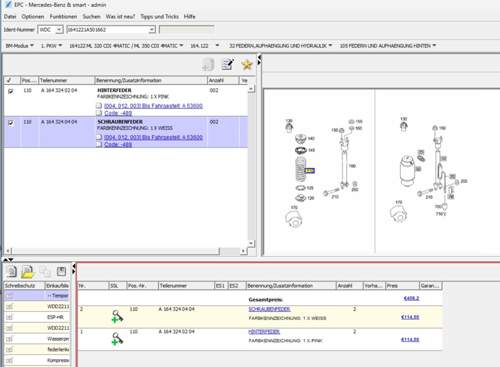The height and width of the screenshot is (367, 500).
Task: Click Schreibschutz icon in federlenk row
Action: coord(9,350)
